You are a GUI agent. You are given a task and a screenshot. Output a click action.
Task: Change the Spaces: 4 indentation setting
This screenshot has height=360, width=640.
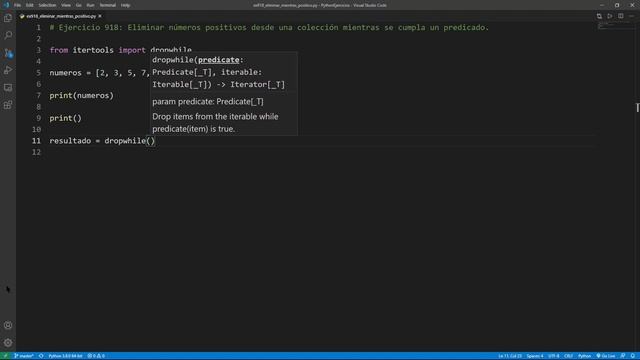tap(535, 356)
